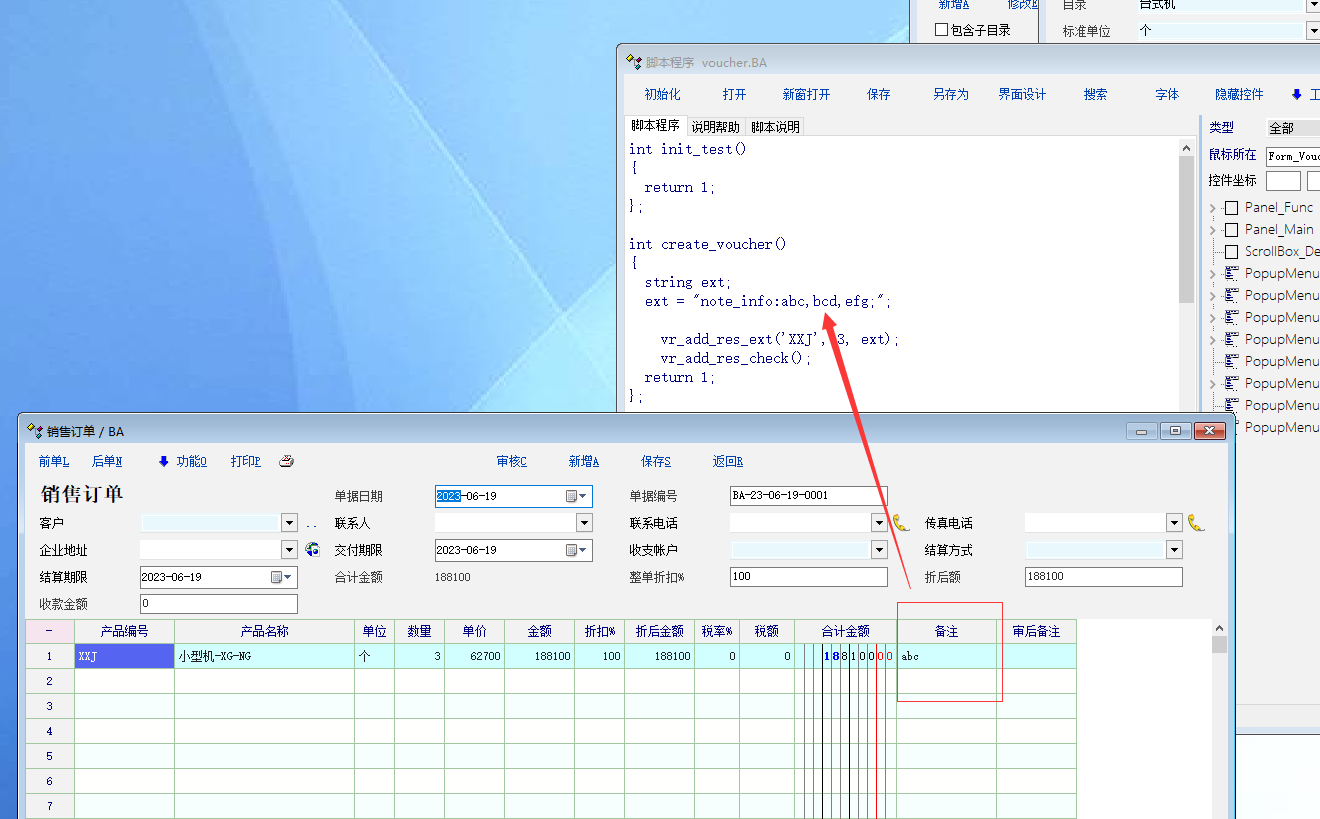Switch to the 说明帮助 tab

[x=715, y=127]
